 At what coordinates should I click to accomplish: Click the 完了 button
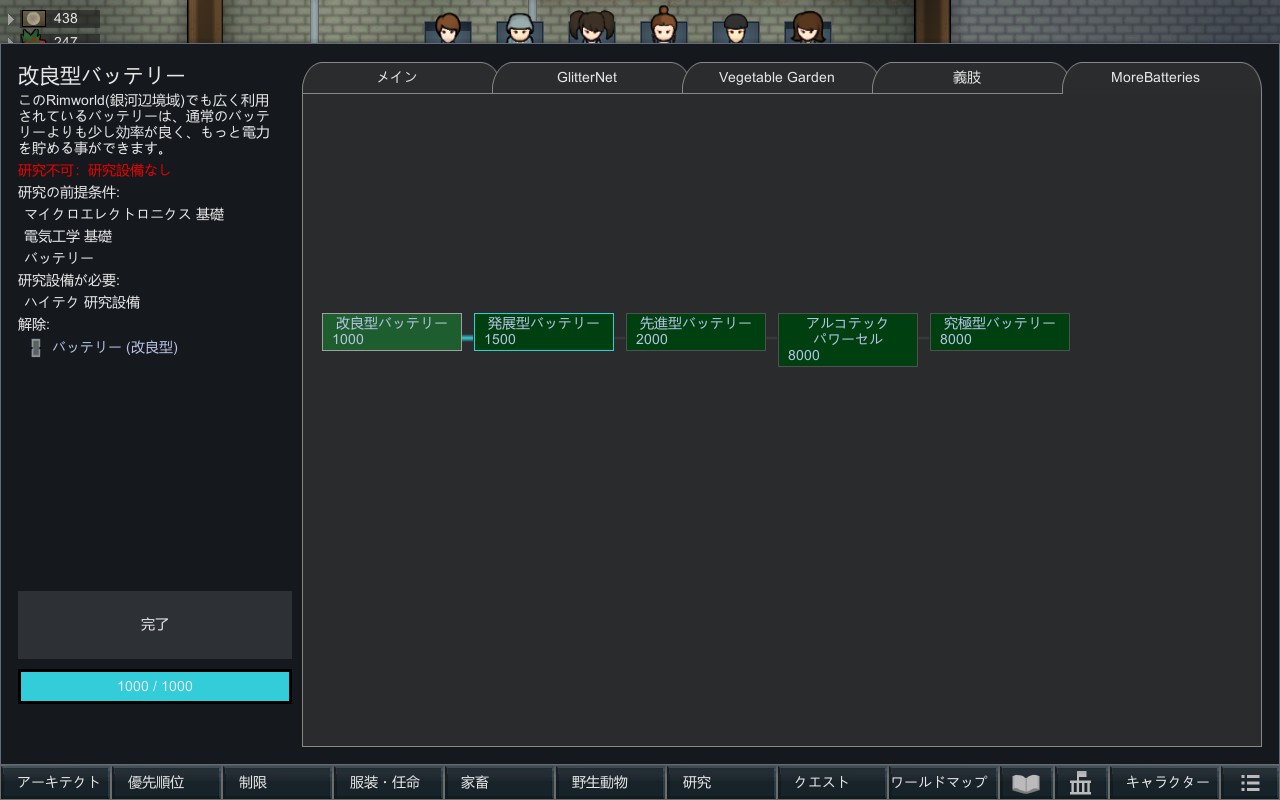tap(155, 625)
